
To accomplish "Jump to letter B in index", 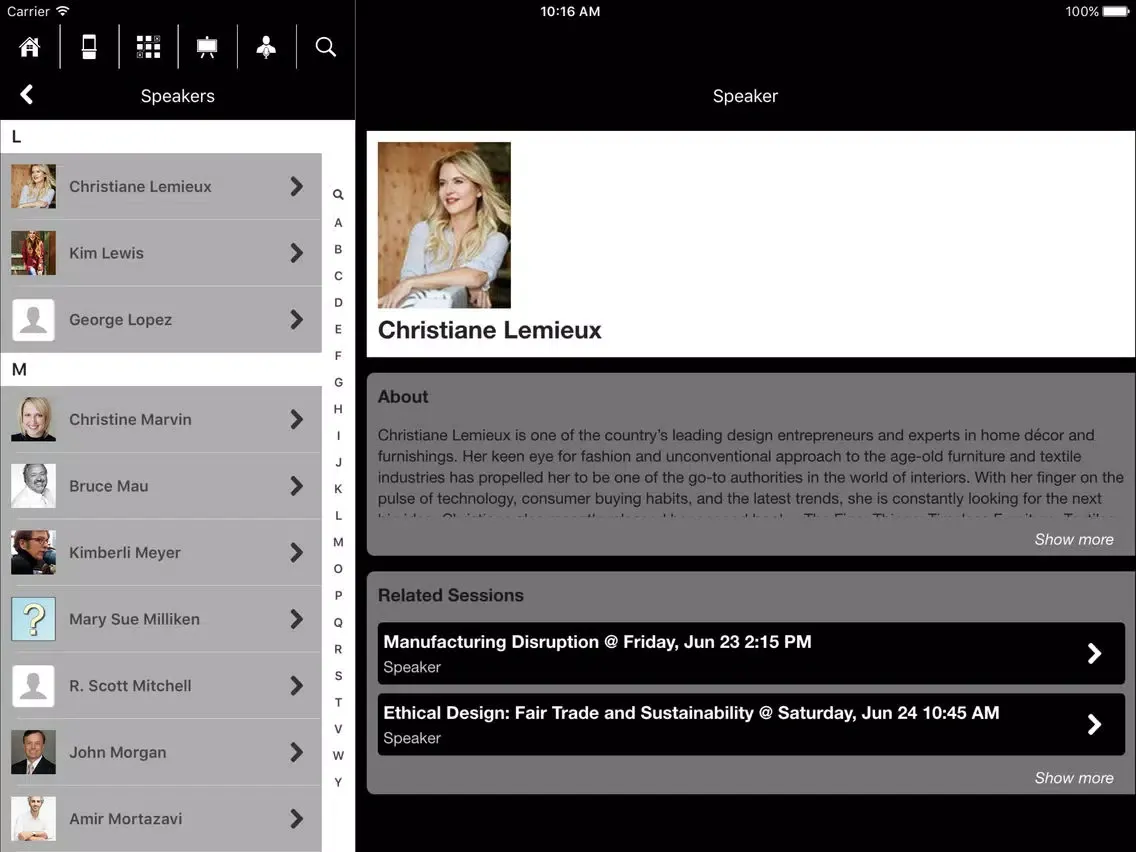I will (338, 249).
